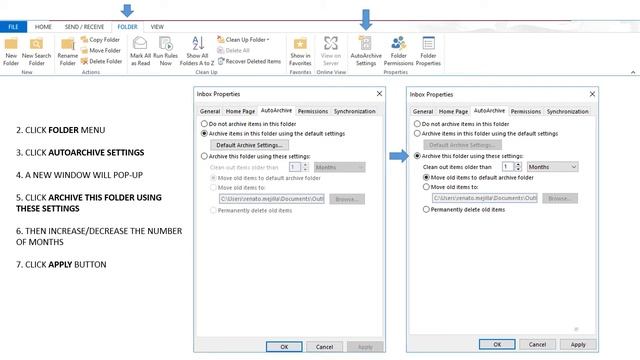Click the number field in right dialog
The height and width of the screenshot is (360, 640).
508,167
